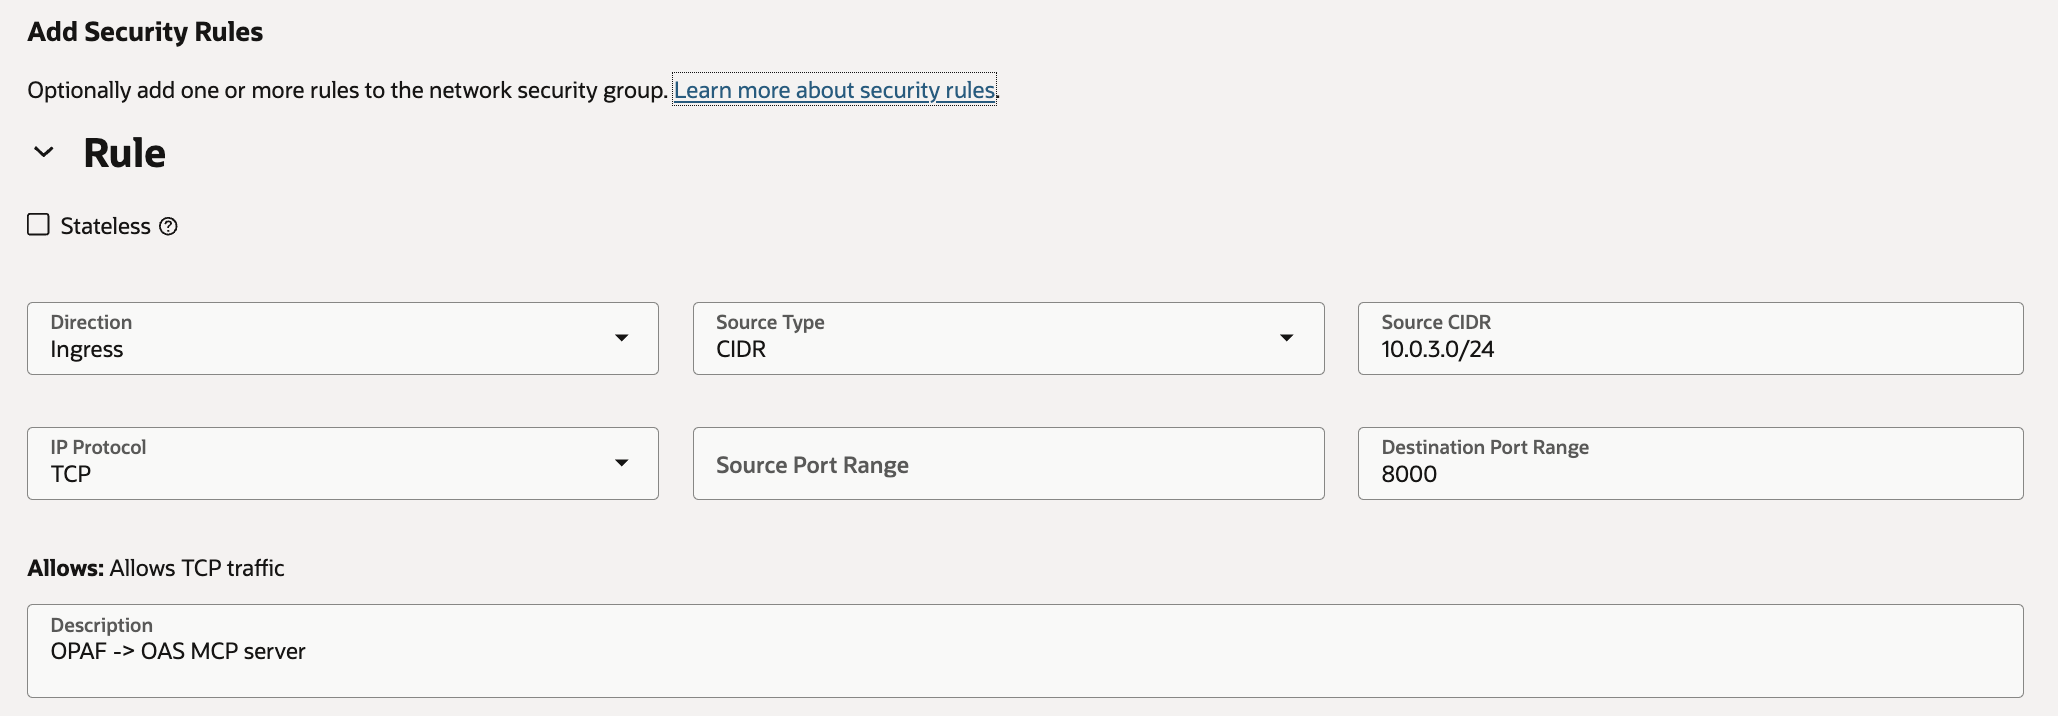This screenshot has height=716, width=2058.
Task: Click the 'Allows TCP traffic' summary text
Action: click(x=197, y=568)
